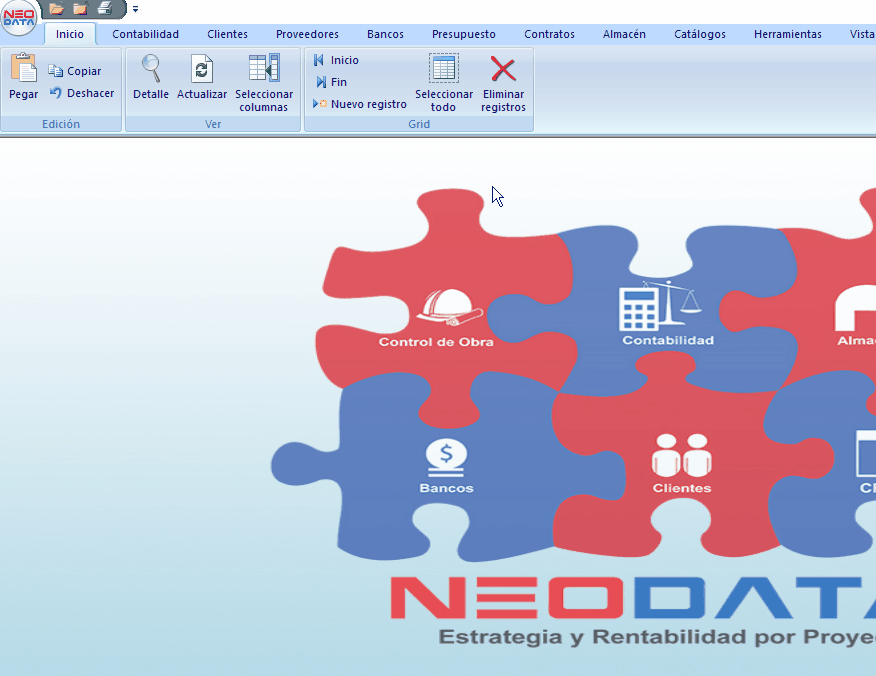876x676 pixels.
Task: Open the Herramientas ribbon tab
Action: tap(788, 34)
